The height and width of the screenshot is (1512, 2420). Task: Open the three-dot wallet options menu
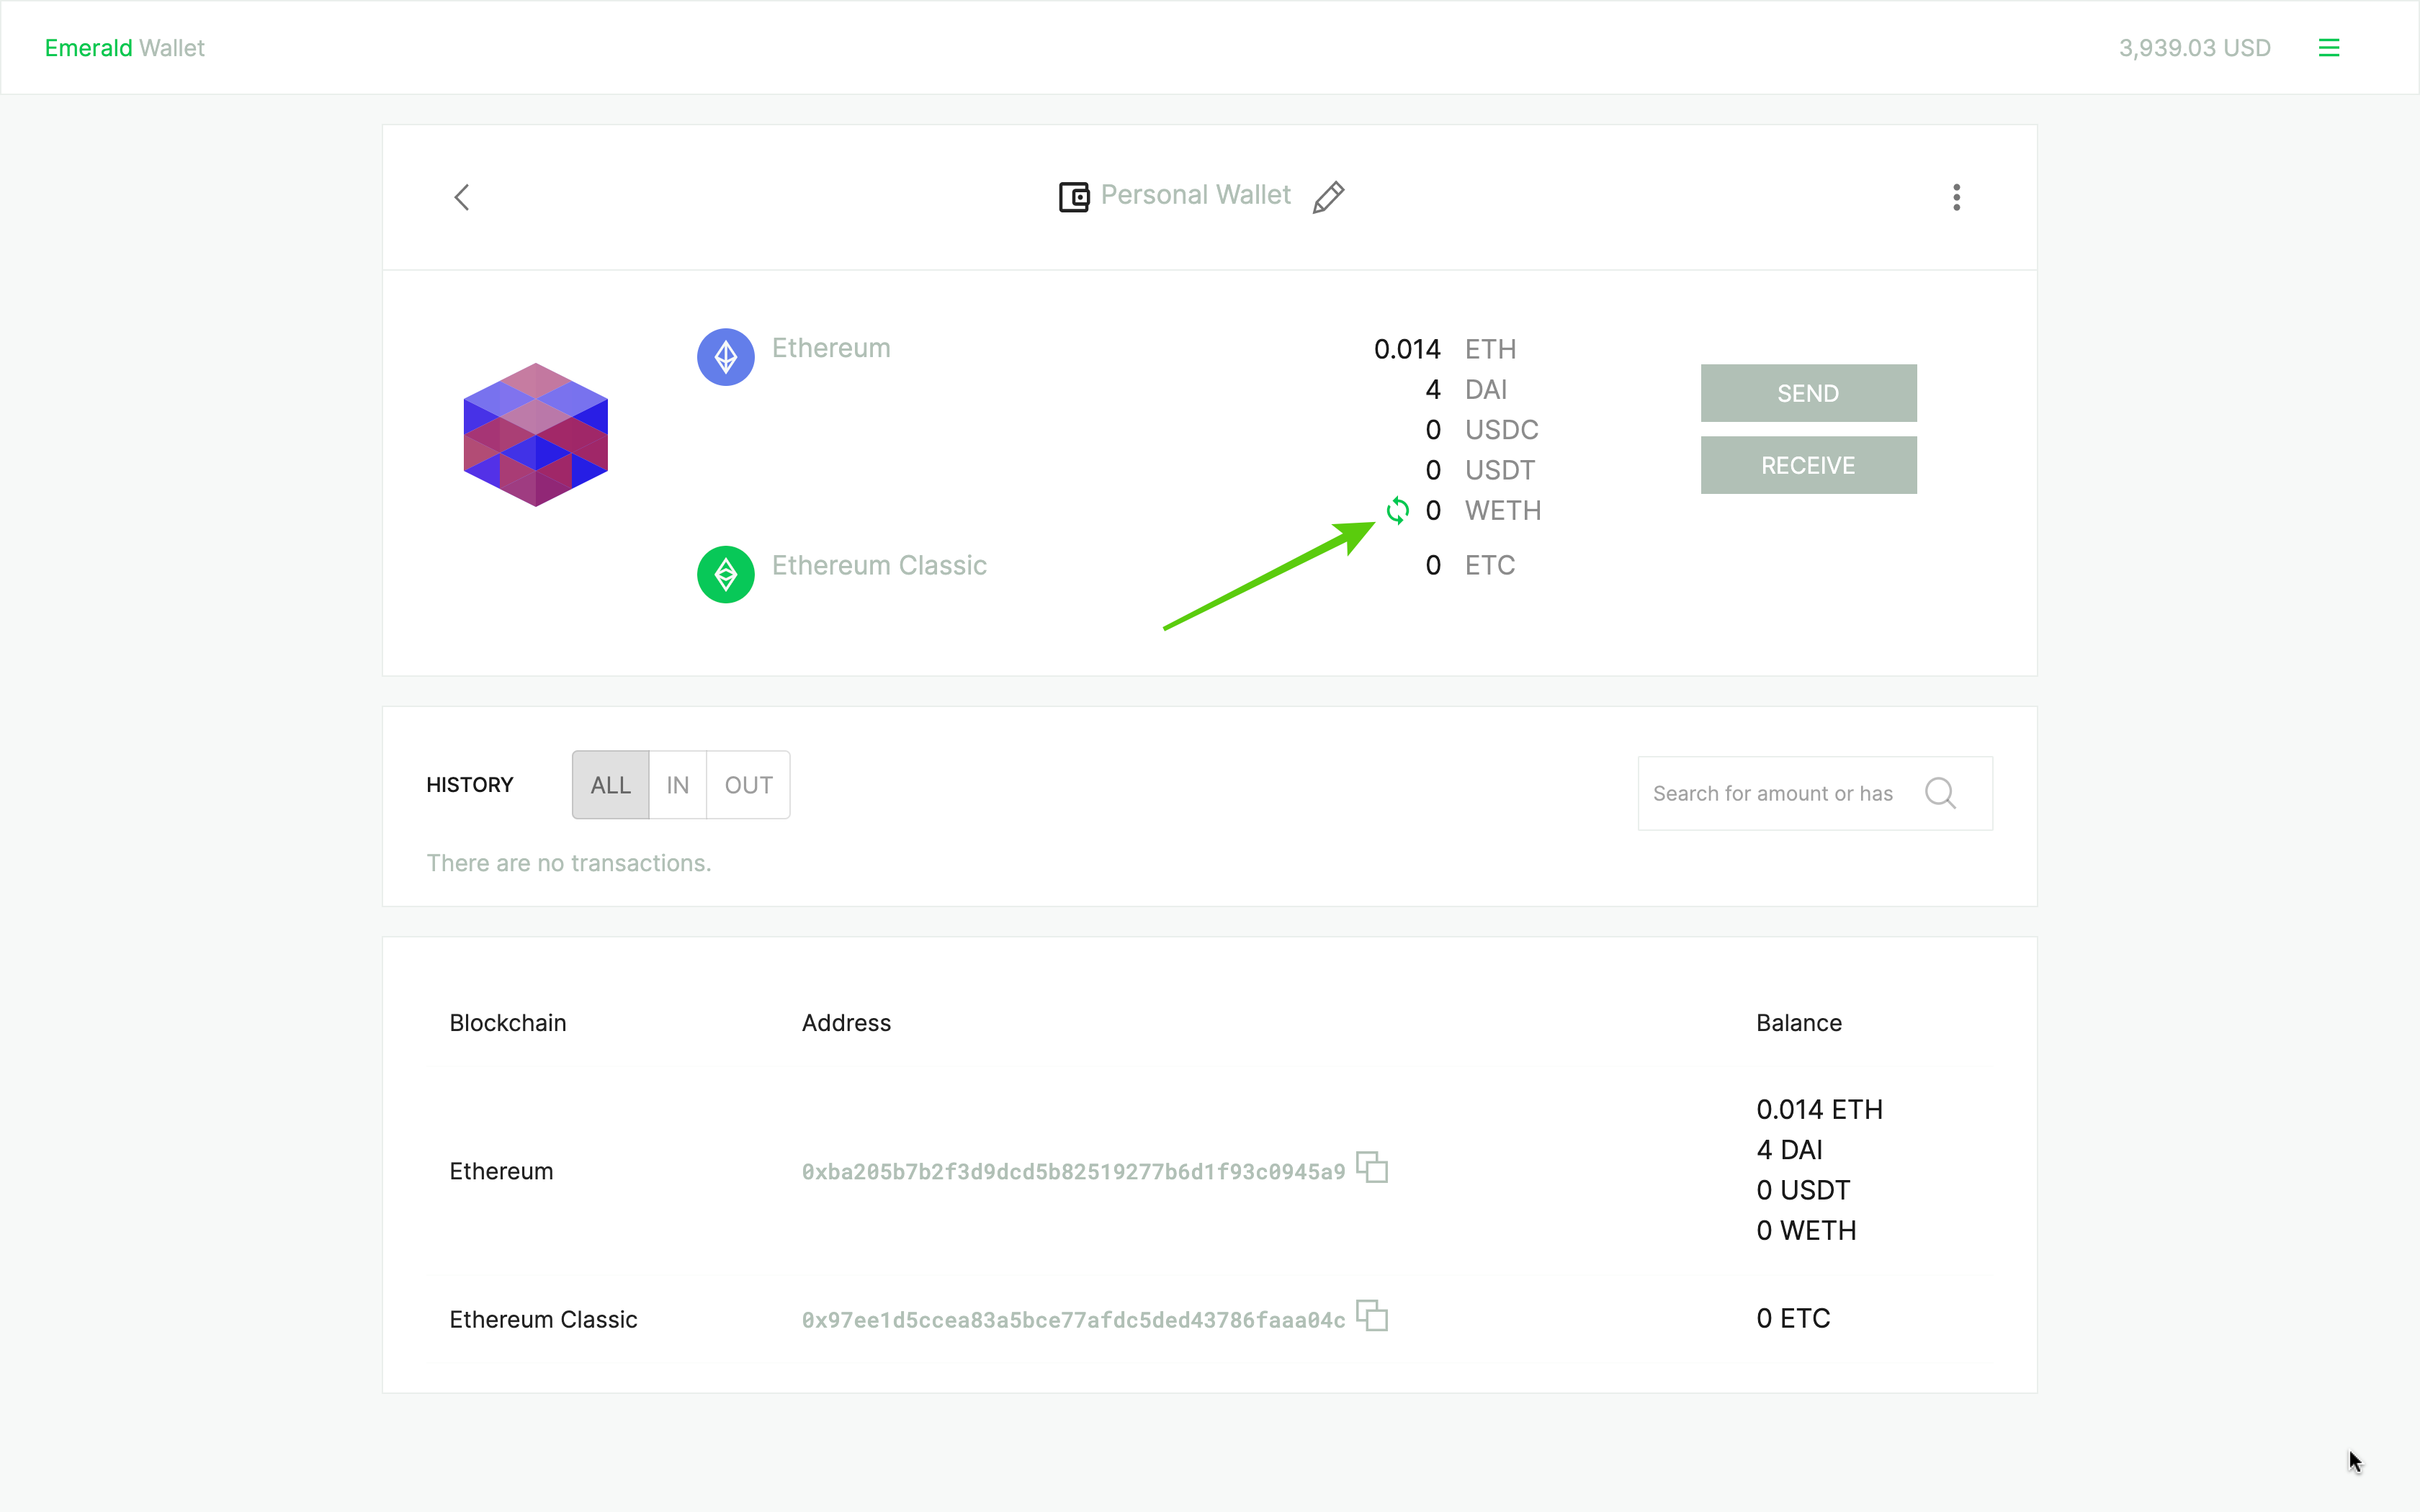click(x=1956, y=197)
